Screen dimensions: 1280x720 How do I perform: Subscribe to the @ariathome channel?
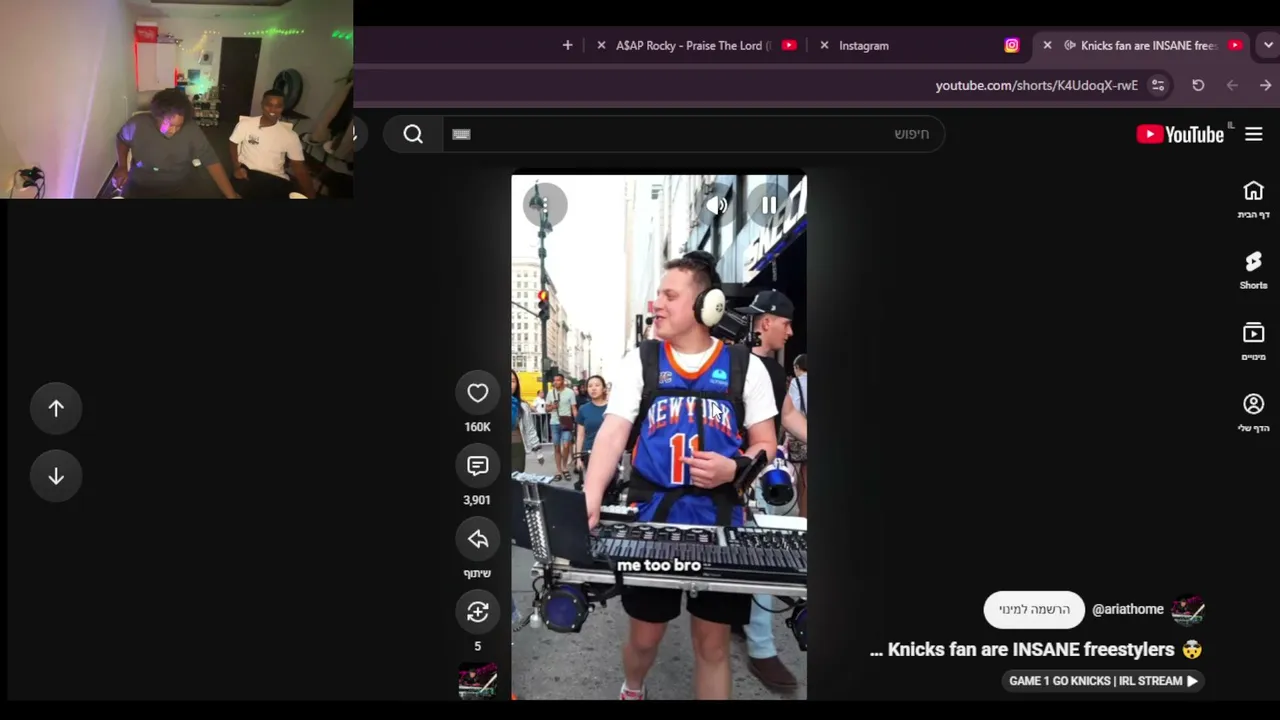(1034, 610)
